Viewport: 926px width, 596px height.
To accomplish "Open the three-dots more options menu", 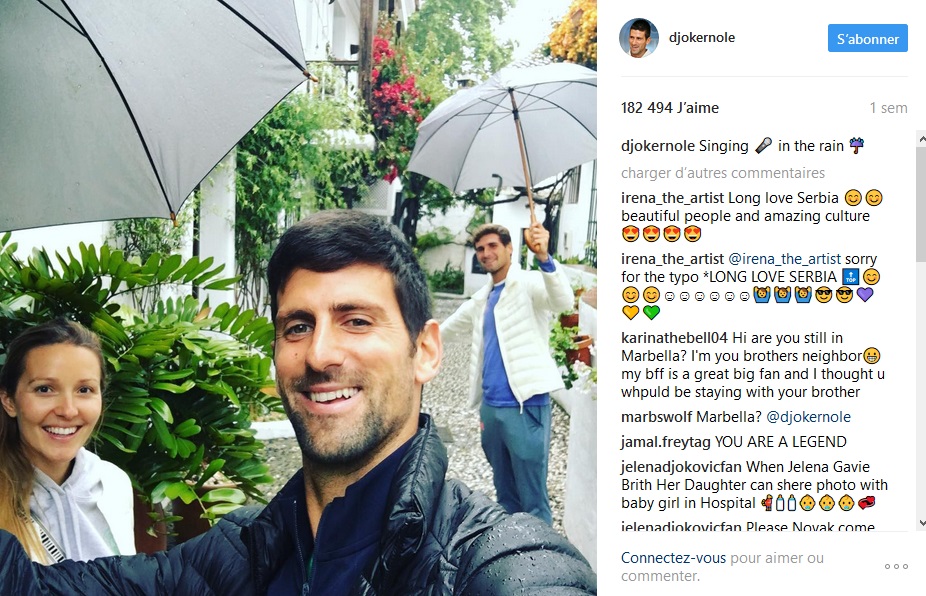I will (896, 566).
